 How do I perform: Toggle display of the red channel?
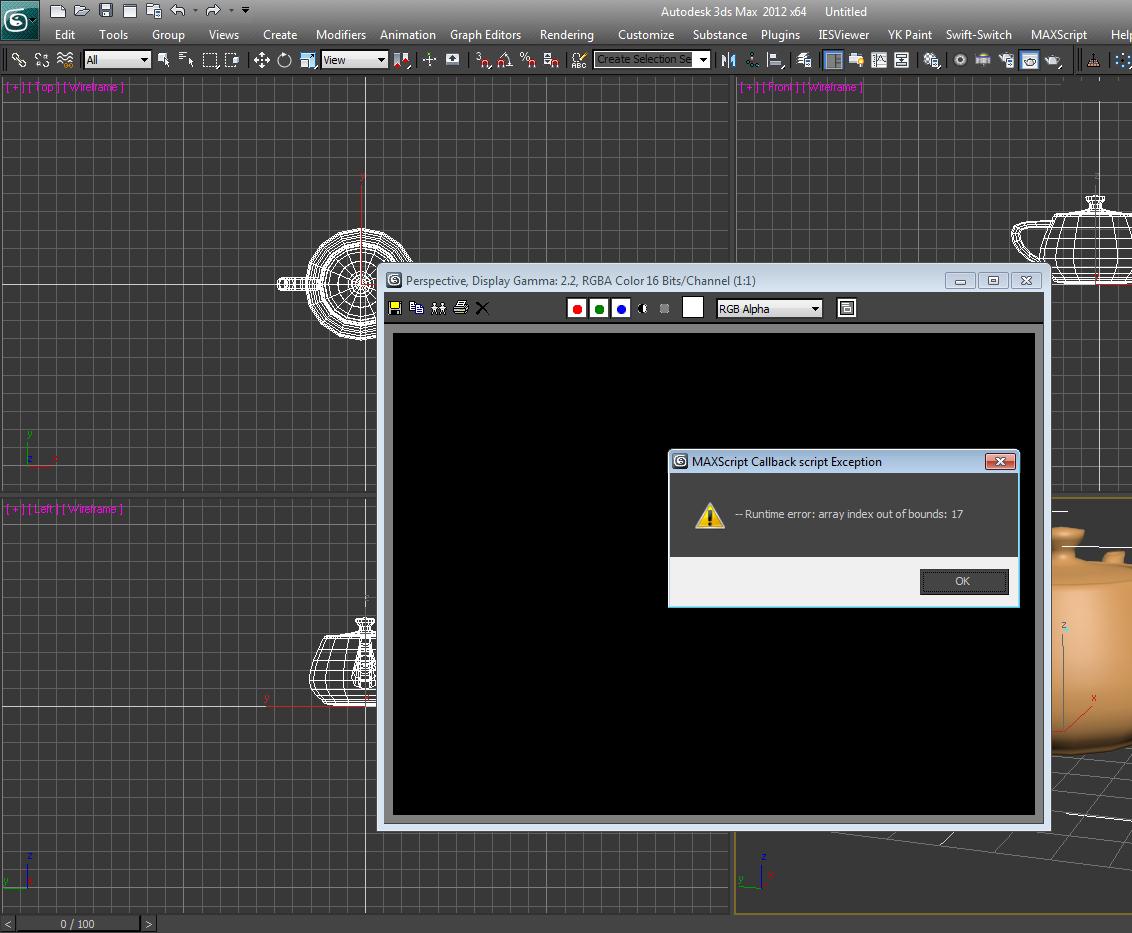pos(577,308)
